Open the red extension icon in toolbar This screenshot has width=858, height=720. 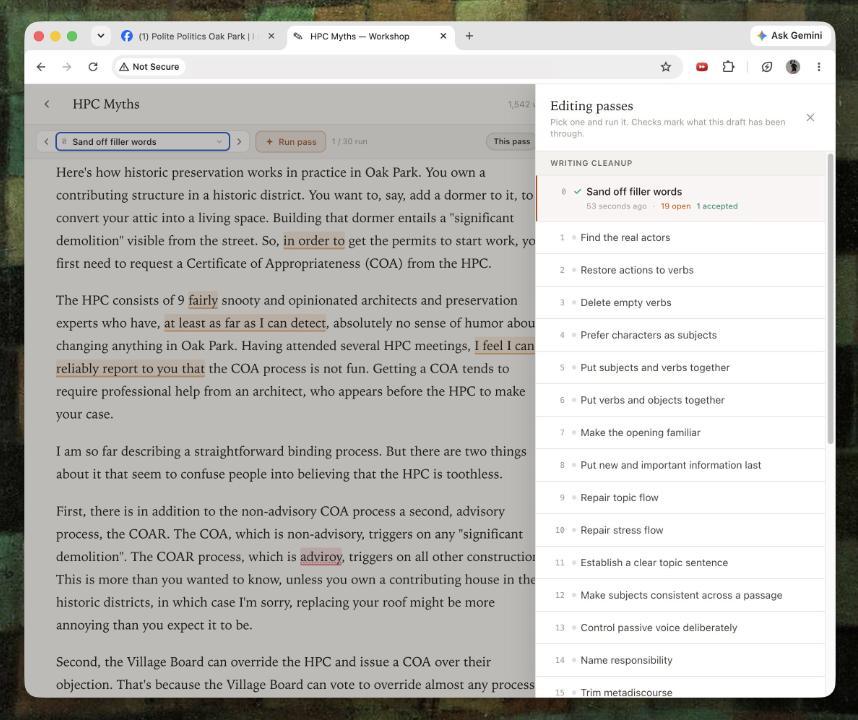pyautogui.click(x=702, y=67)
